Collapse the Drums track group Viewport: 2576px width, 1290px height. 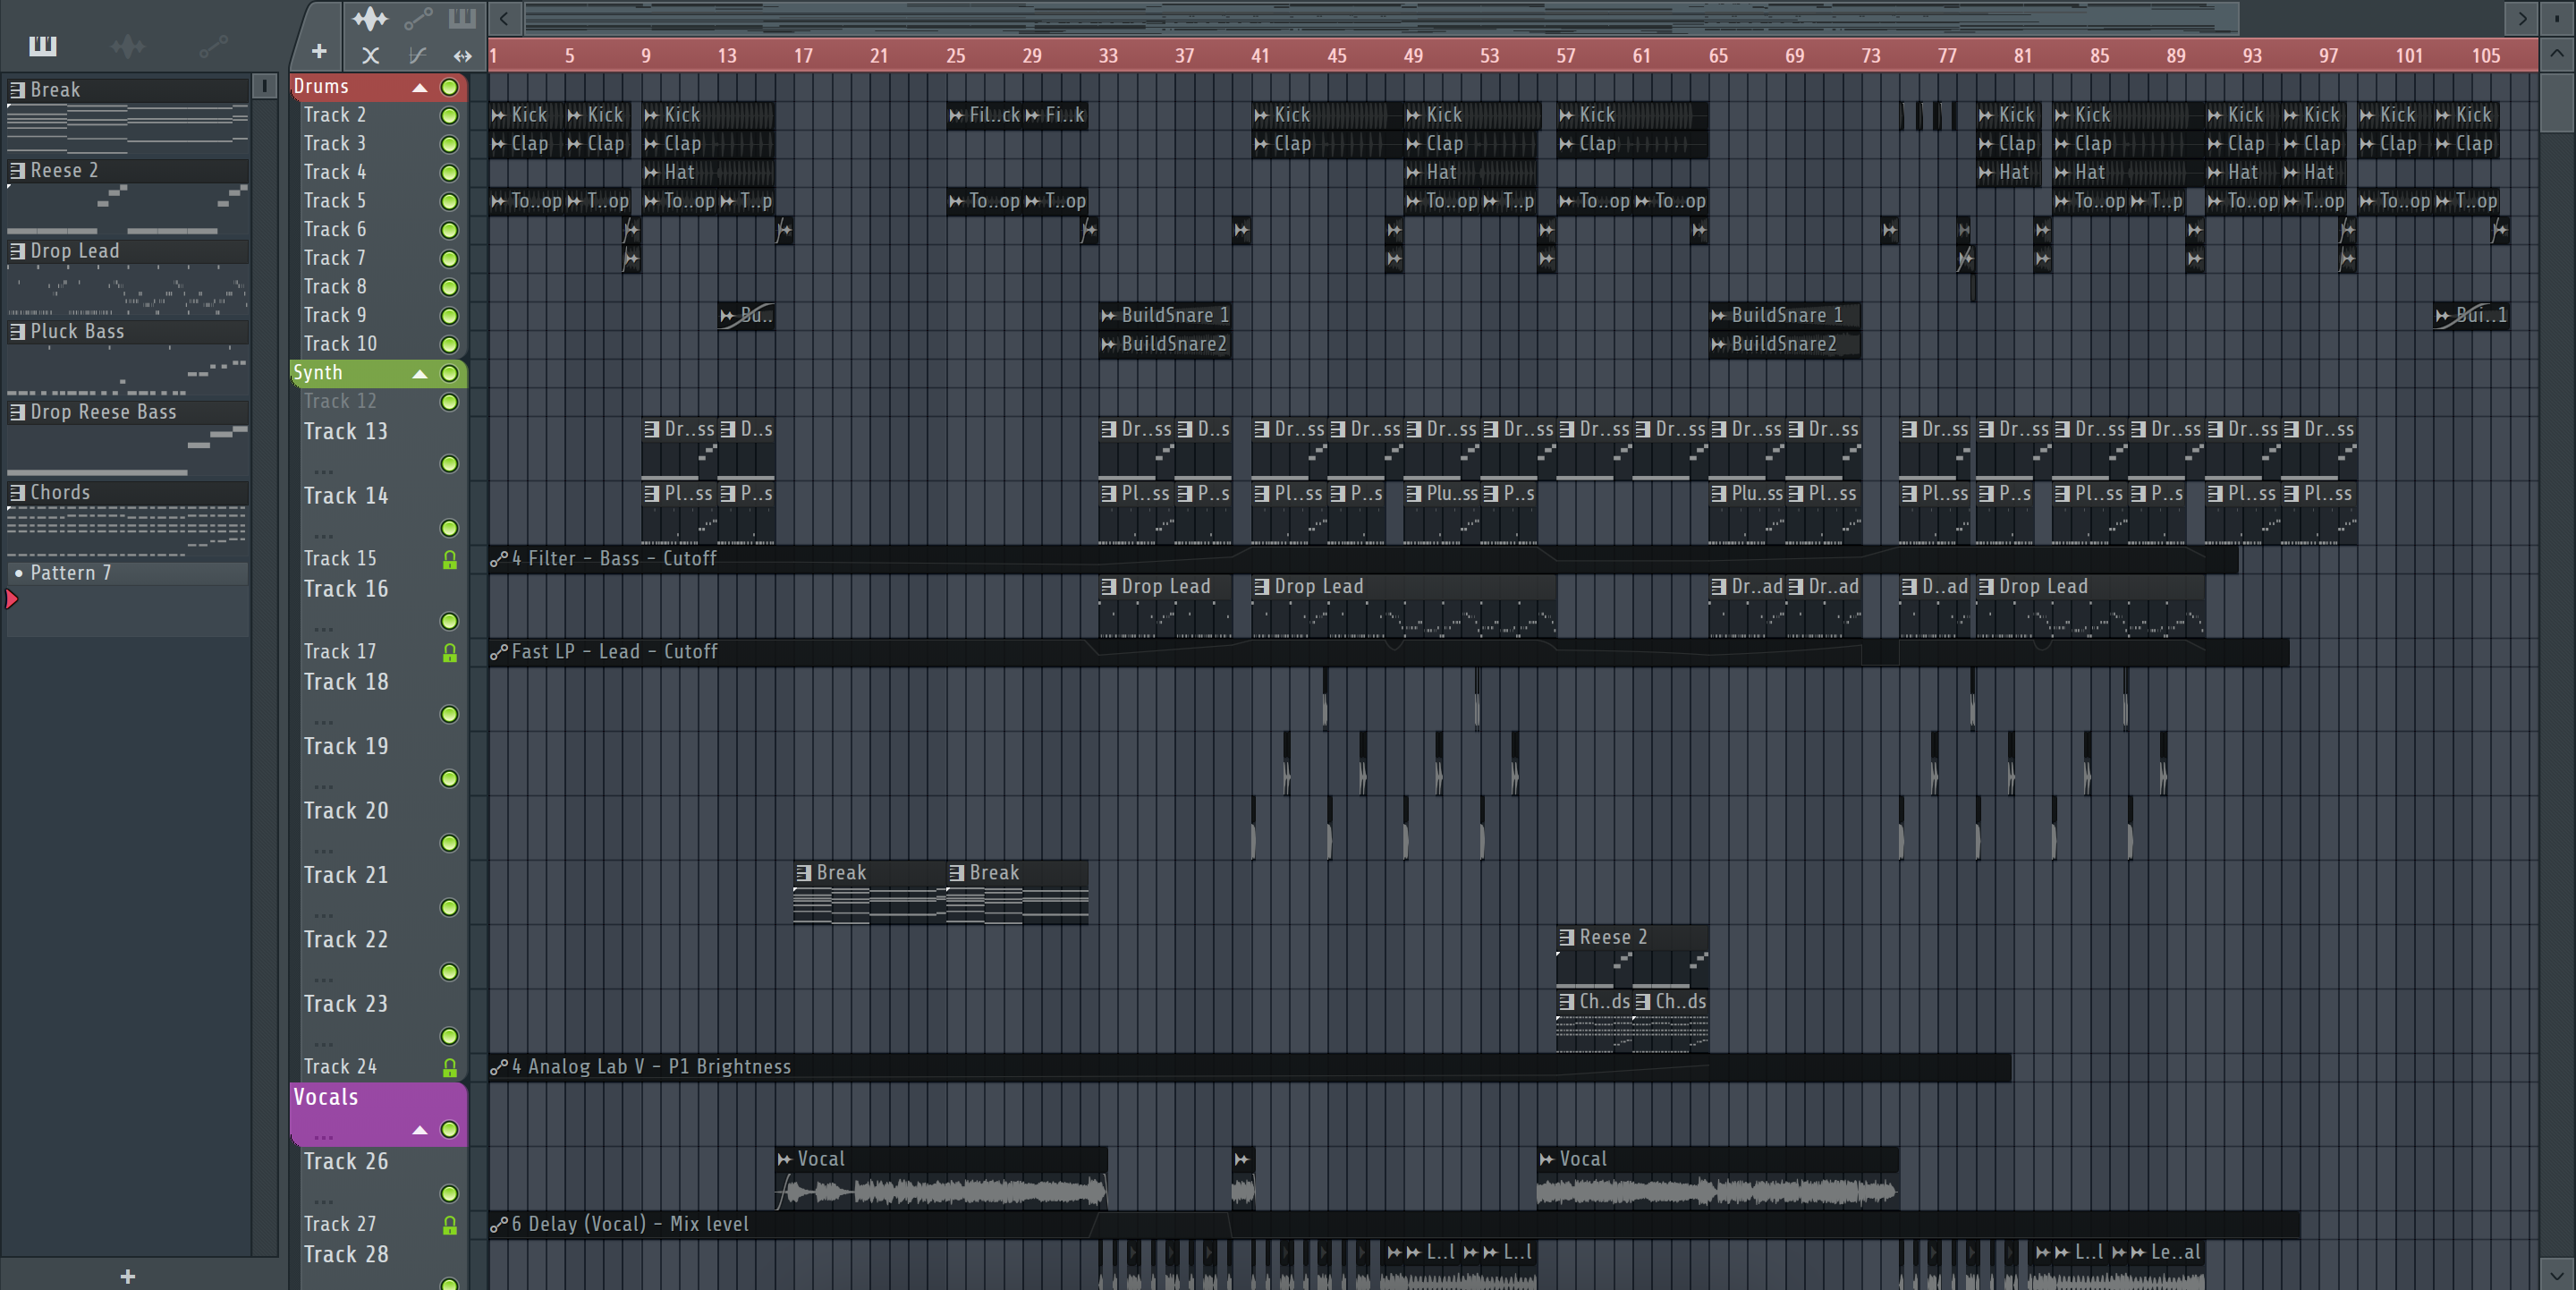point(421,88)
